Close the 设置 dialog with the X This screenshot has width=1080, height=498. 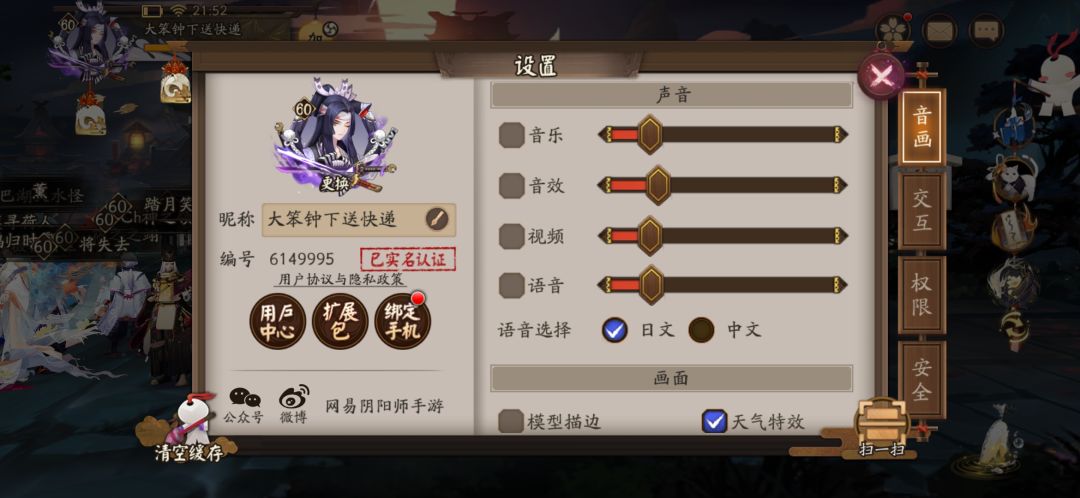click(x=881, y=76)
